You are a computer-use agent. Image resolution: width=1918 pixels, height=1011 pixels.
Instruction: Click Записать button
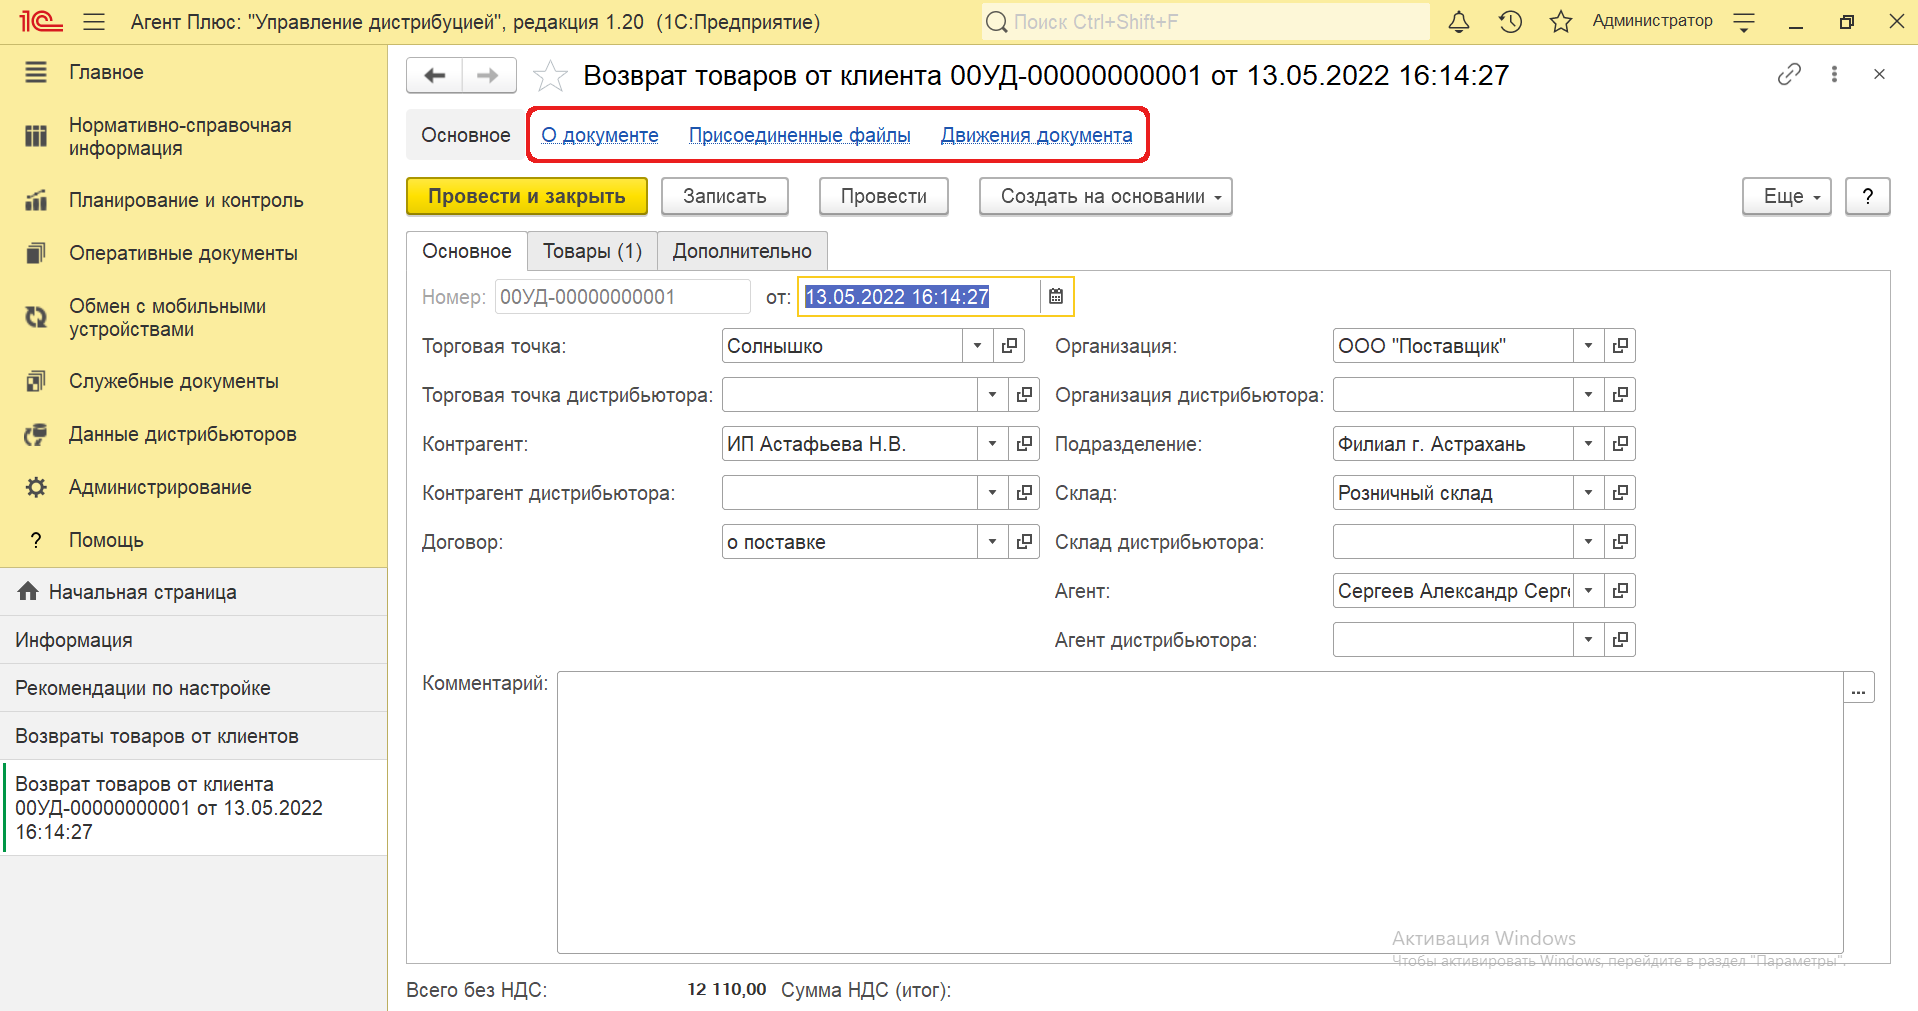click(x=725, y=196)
